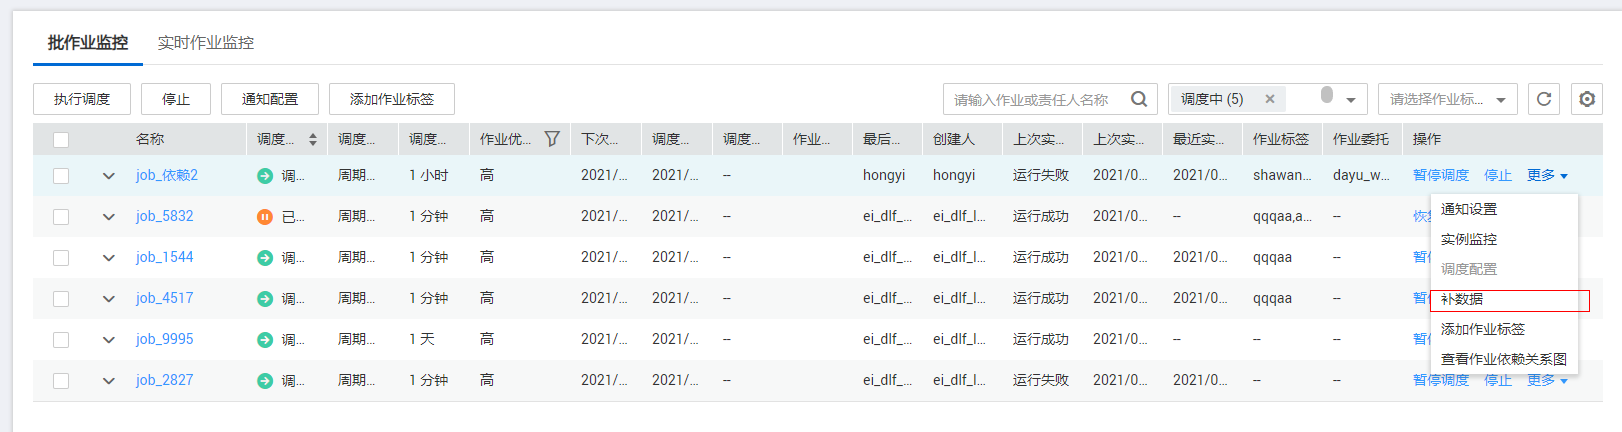Open the job_4517 job link

(x=164, y=298)
